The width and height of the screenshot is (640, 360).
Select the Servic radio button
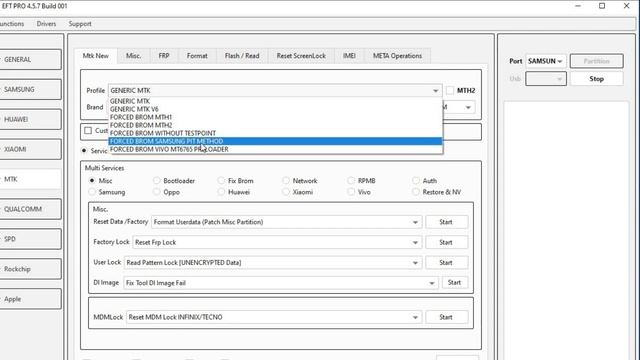84,151
